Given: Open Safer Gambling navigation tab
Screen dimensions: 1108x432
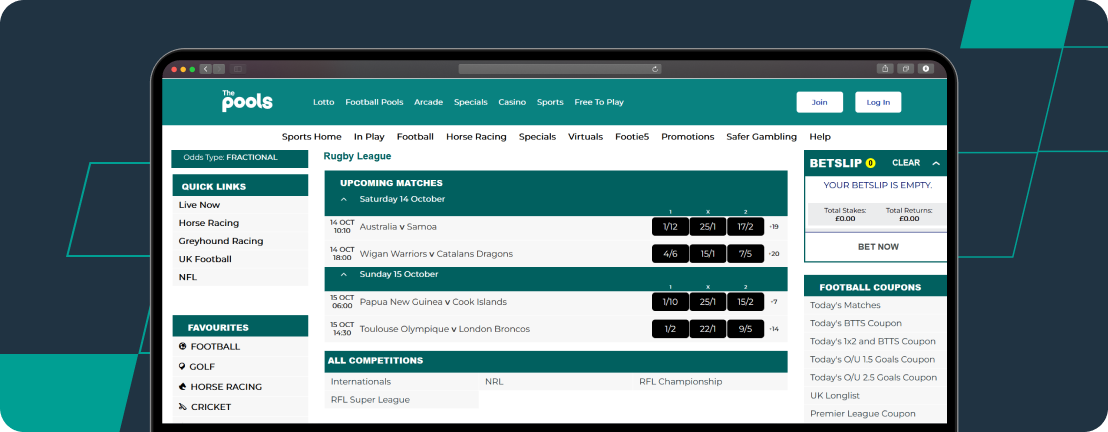Looking at the screenshot, I should click(x=761, y=136).
